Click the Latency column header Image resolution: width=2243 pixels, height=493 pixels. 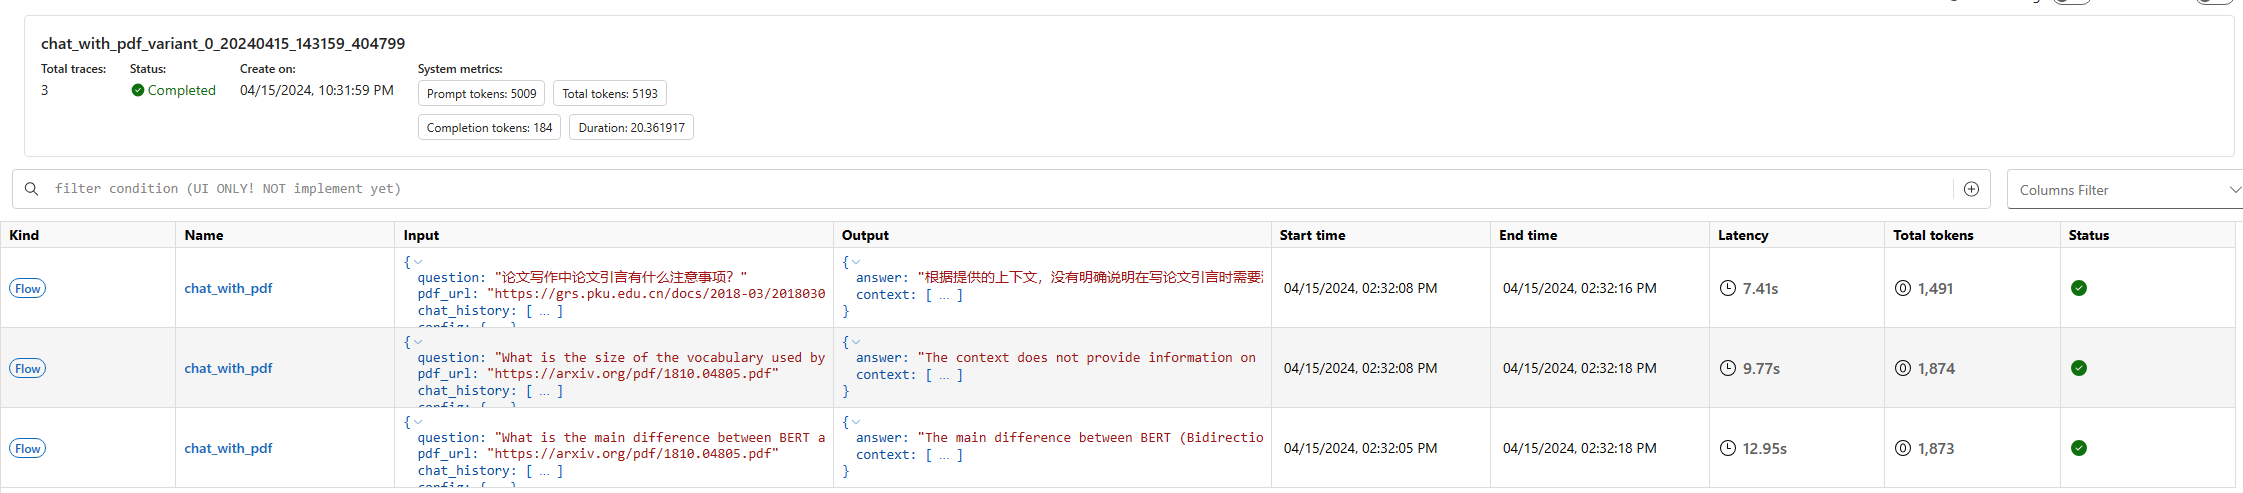(1742, 235)
